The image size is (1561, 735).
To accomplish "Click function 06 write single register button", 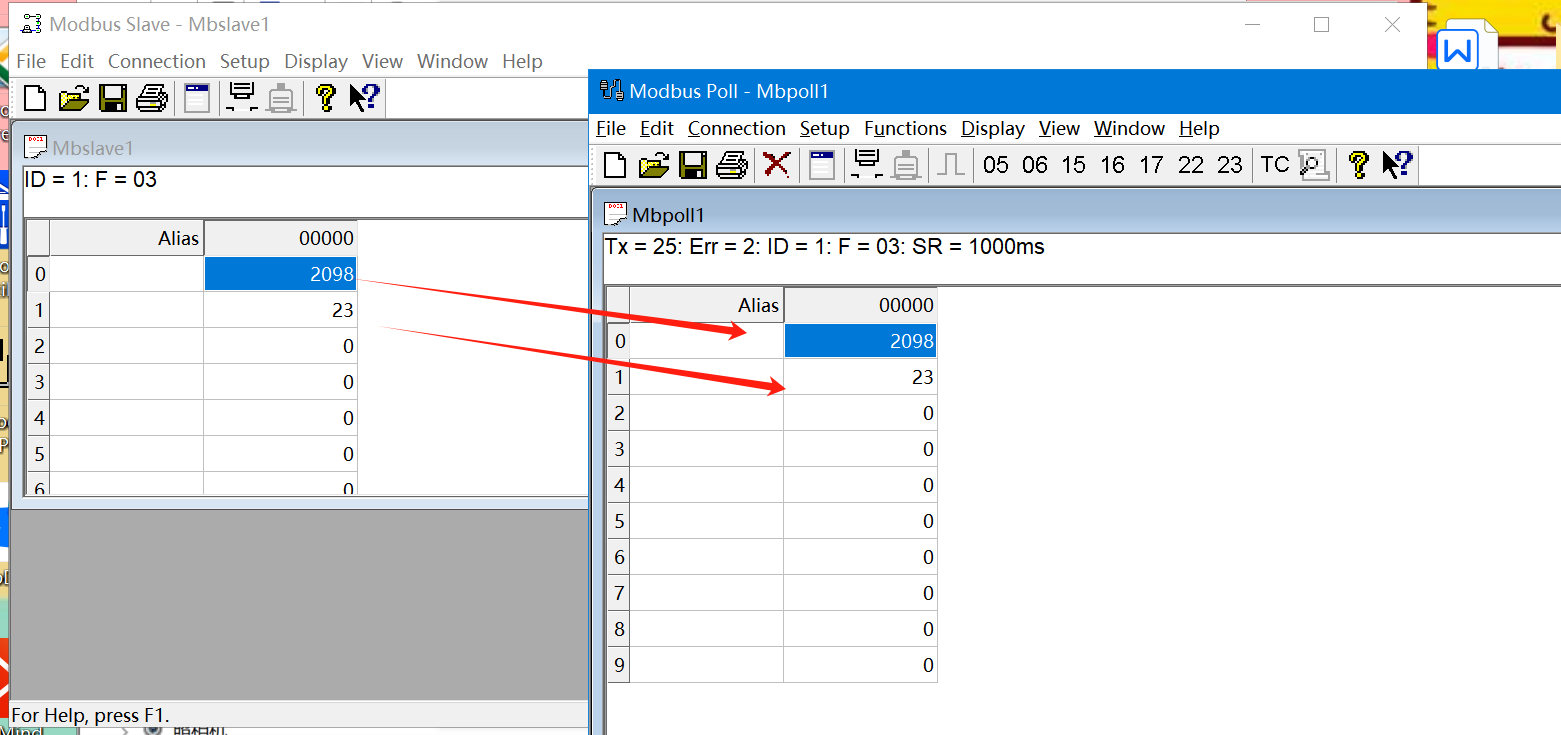I will click(x=1035, y=165).
